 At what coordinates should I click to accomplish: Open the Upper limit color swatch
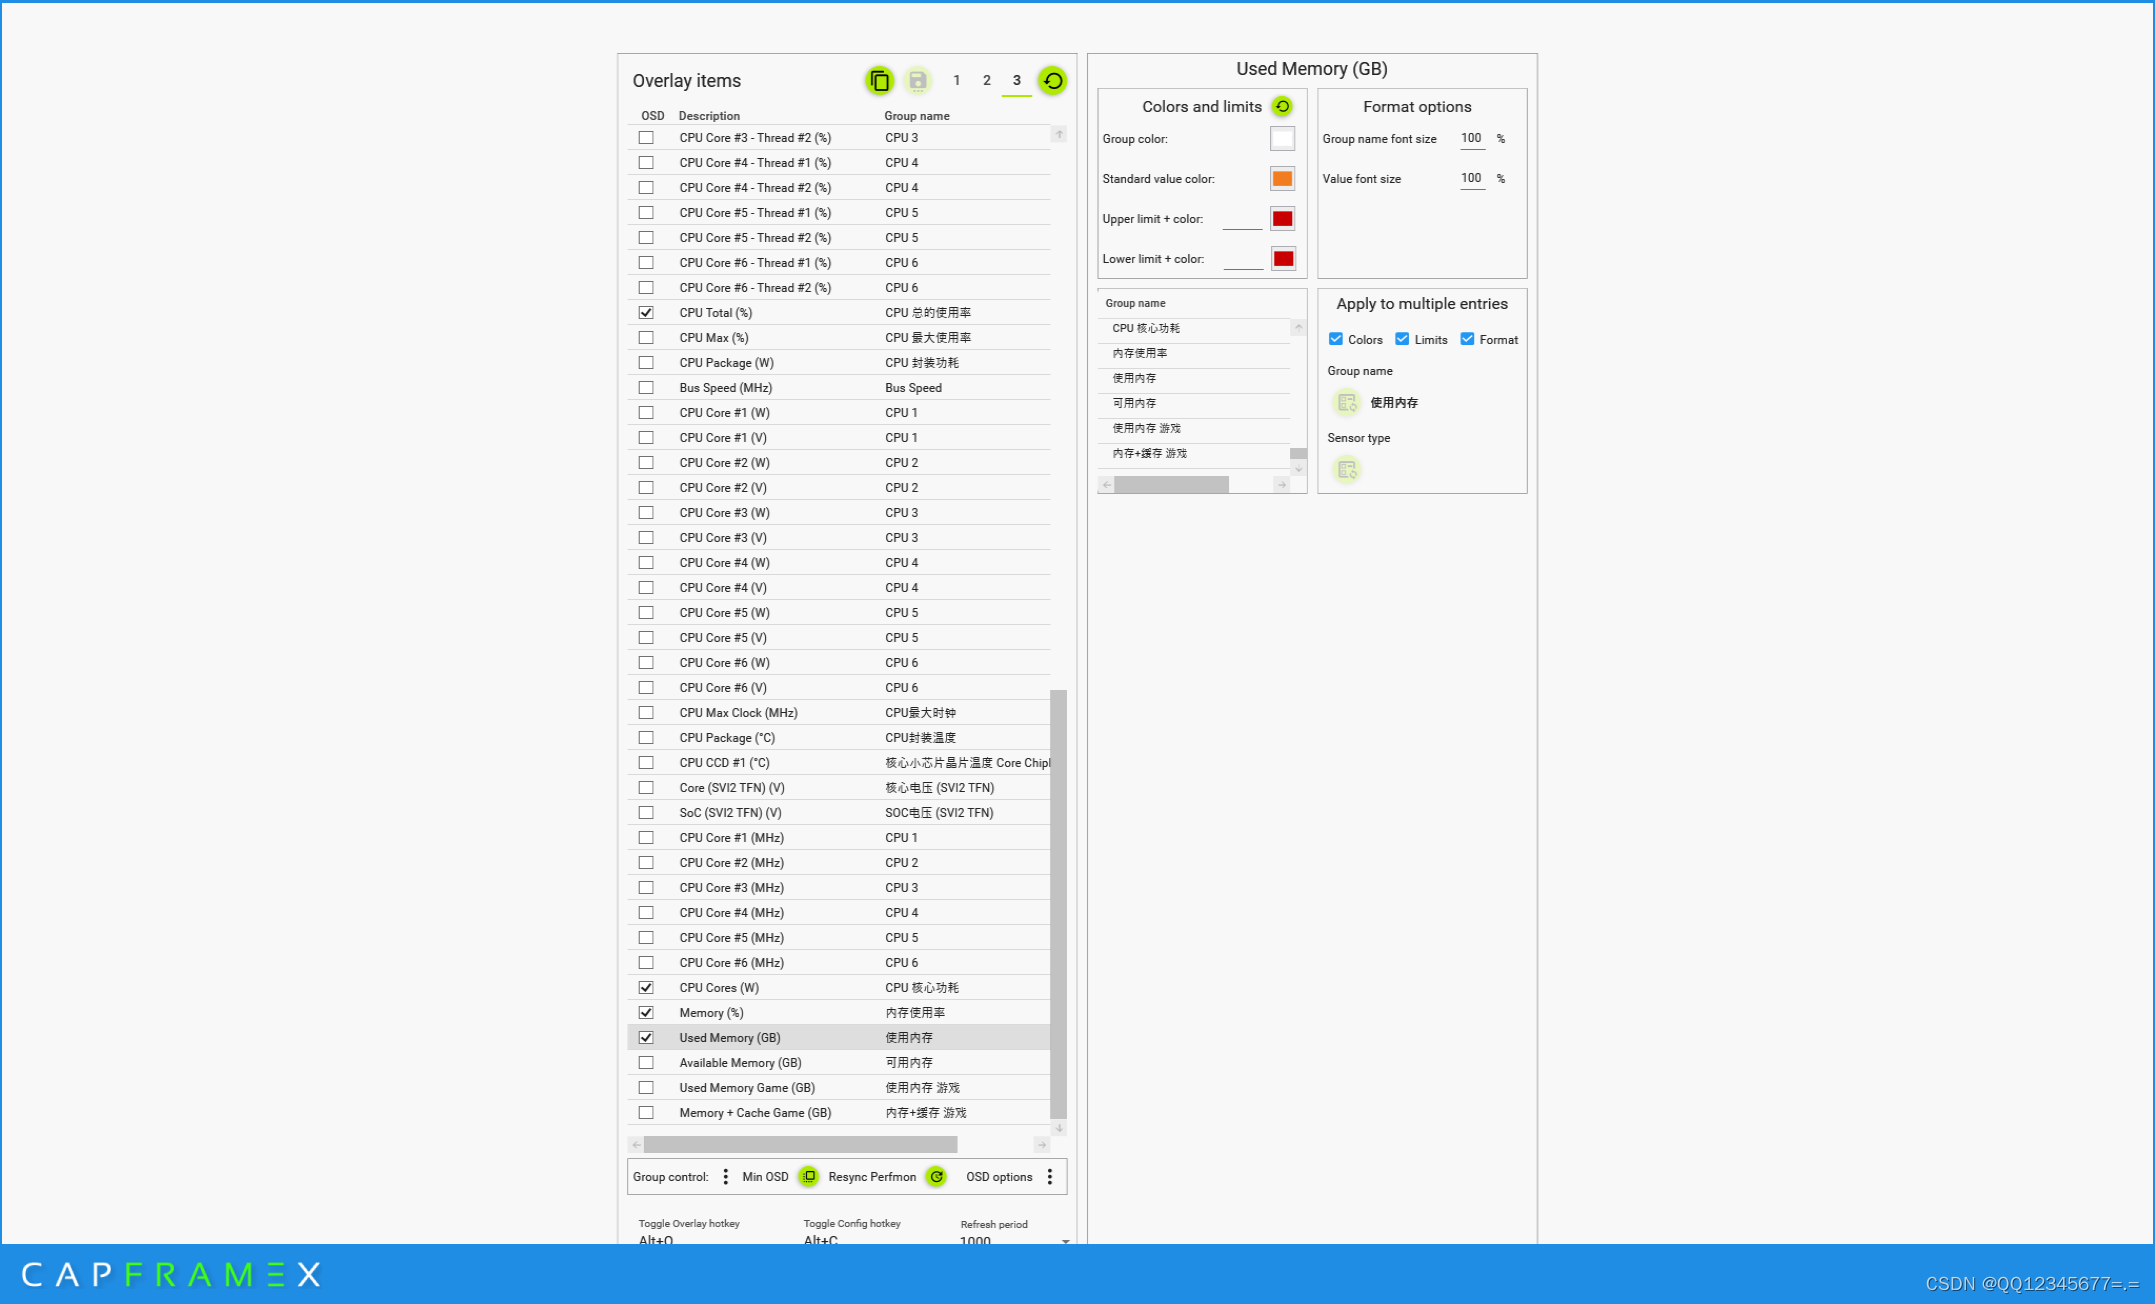tap(1282, 219)
